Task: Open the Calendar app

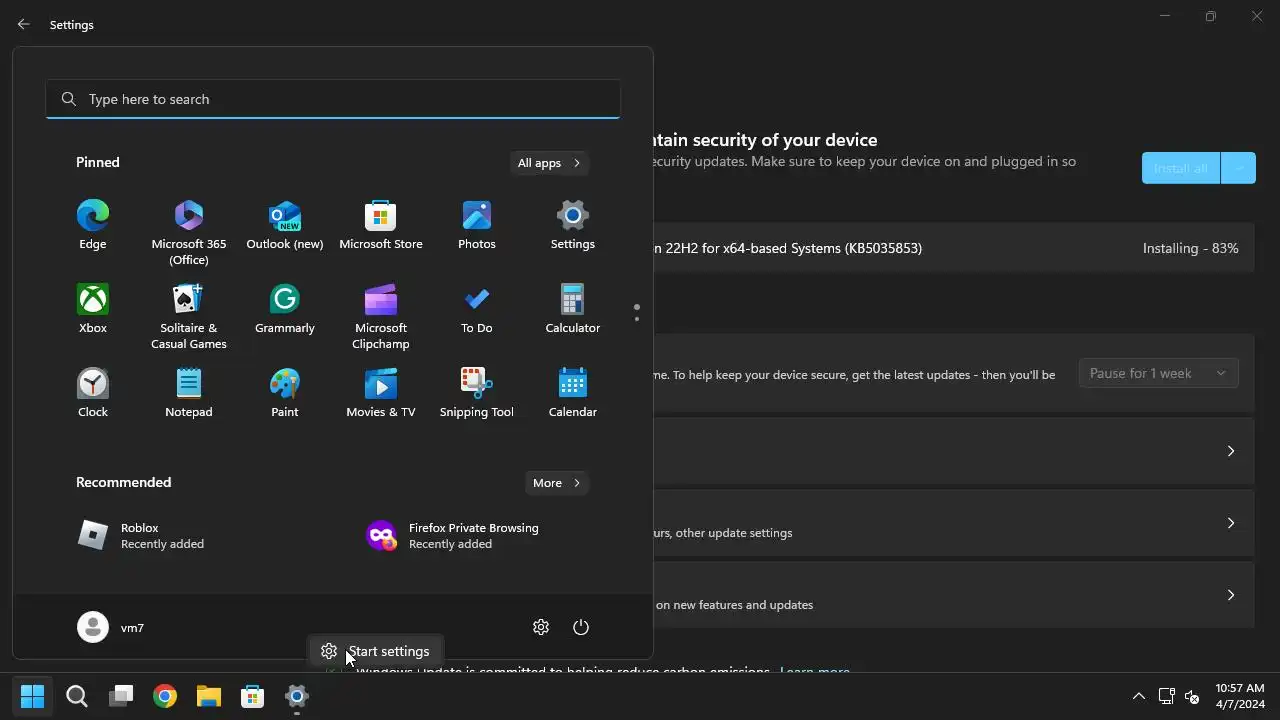Action: pyautogui.click(x=573, y=393)
